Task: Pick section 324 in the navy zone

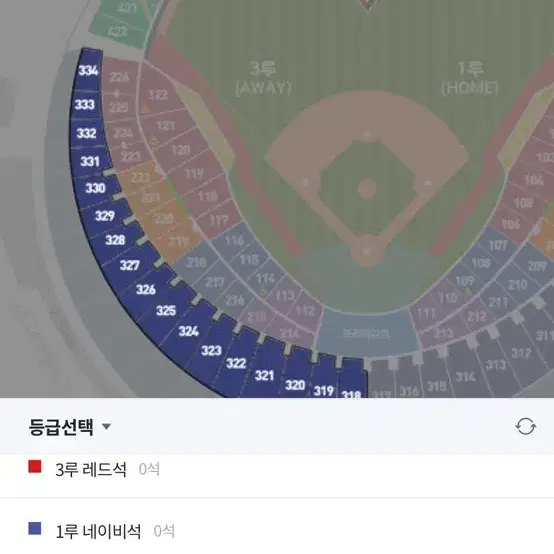Action: coord(188,331)
